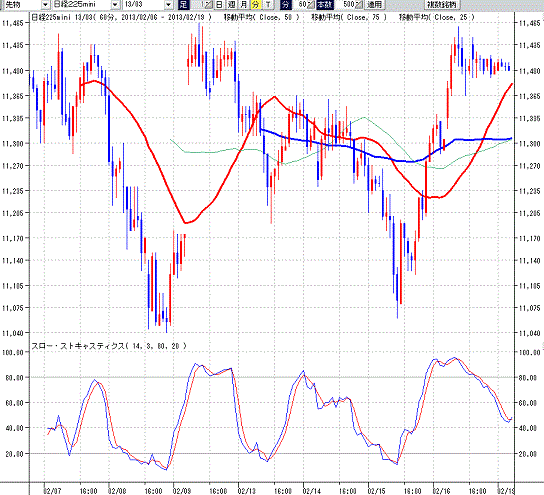This screenshot has height=495, width=544.
Task: Click the 11,170 value on left price axis
Action: [13, 238]
